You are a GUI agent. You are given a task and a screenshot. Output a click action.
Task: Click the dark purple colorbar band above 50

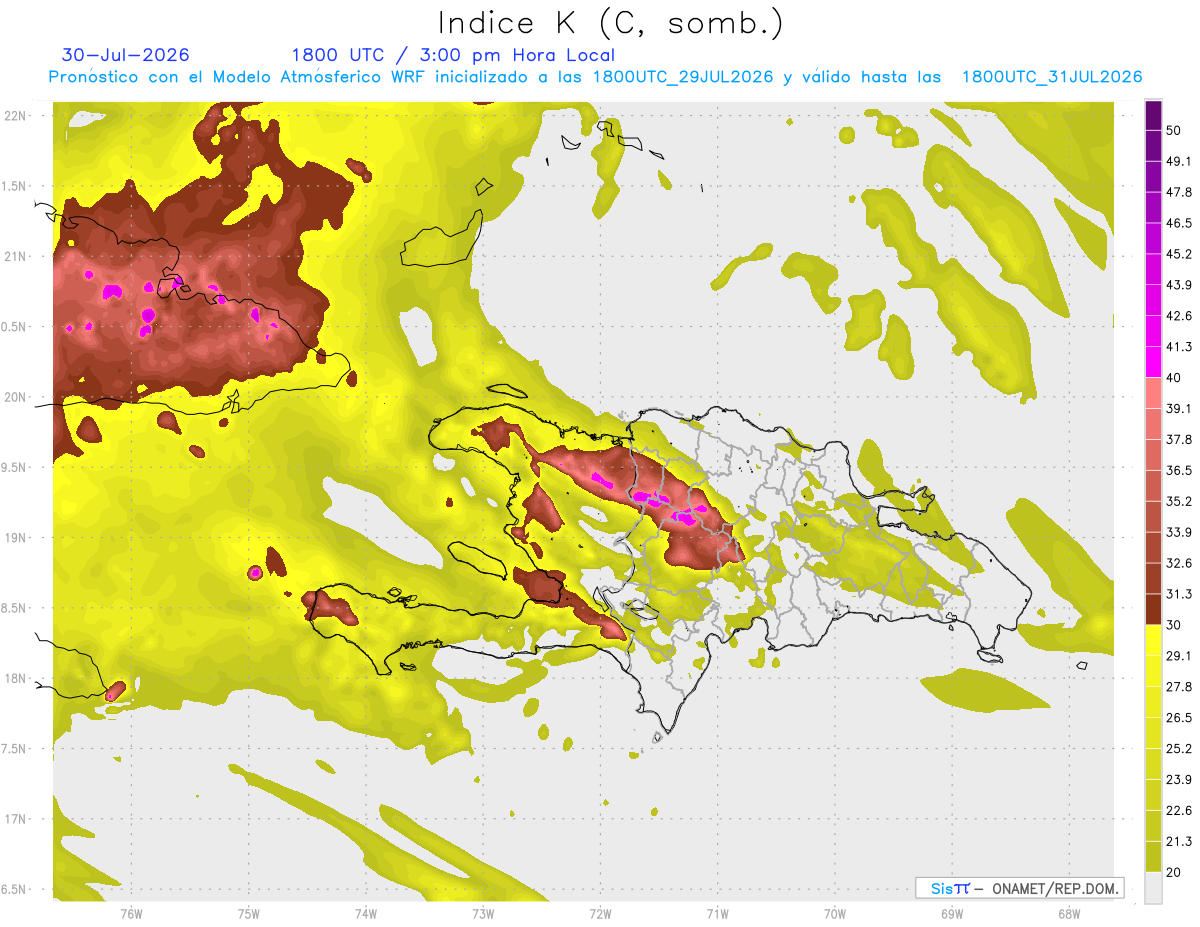(1153, 115)
